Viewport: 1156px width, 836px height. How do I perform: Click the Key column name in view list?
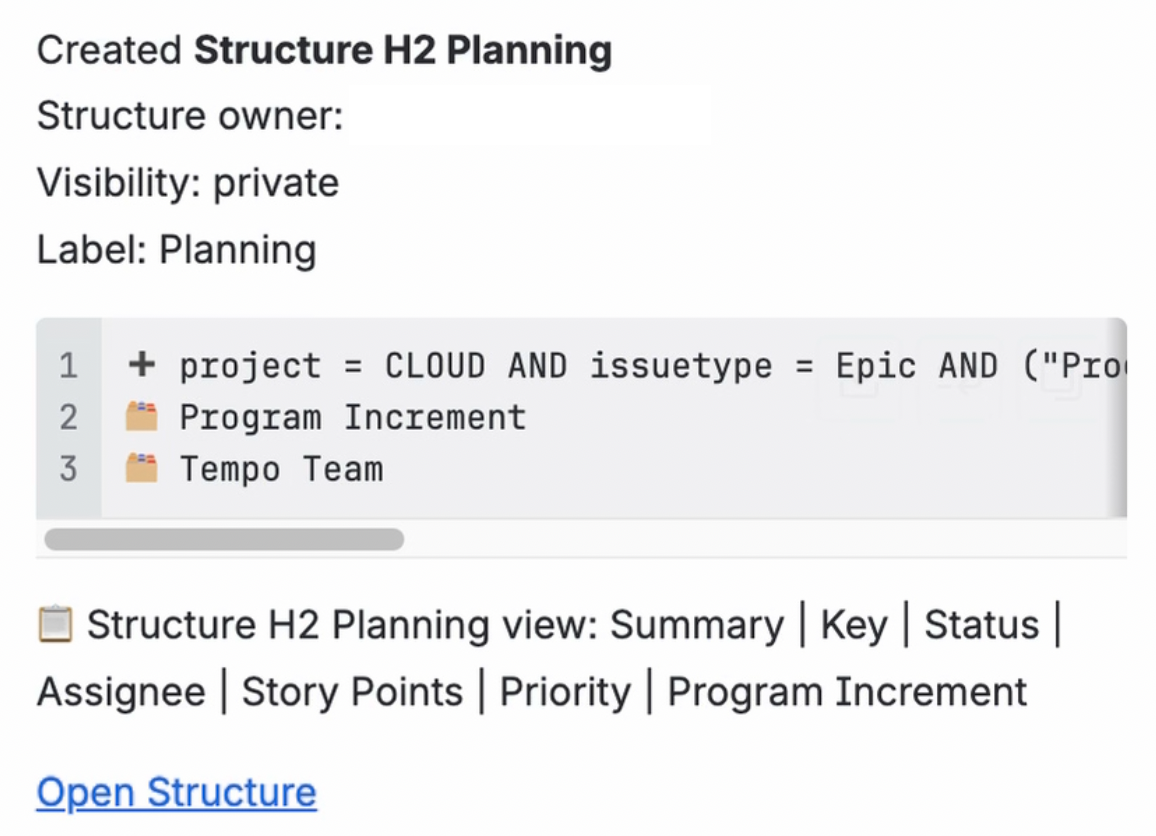[x=854, y=625]
